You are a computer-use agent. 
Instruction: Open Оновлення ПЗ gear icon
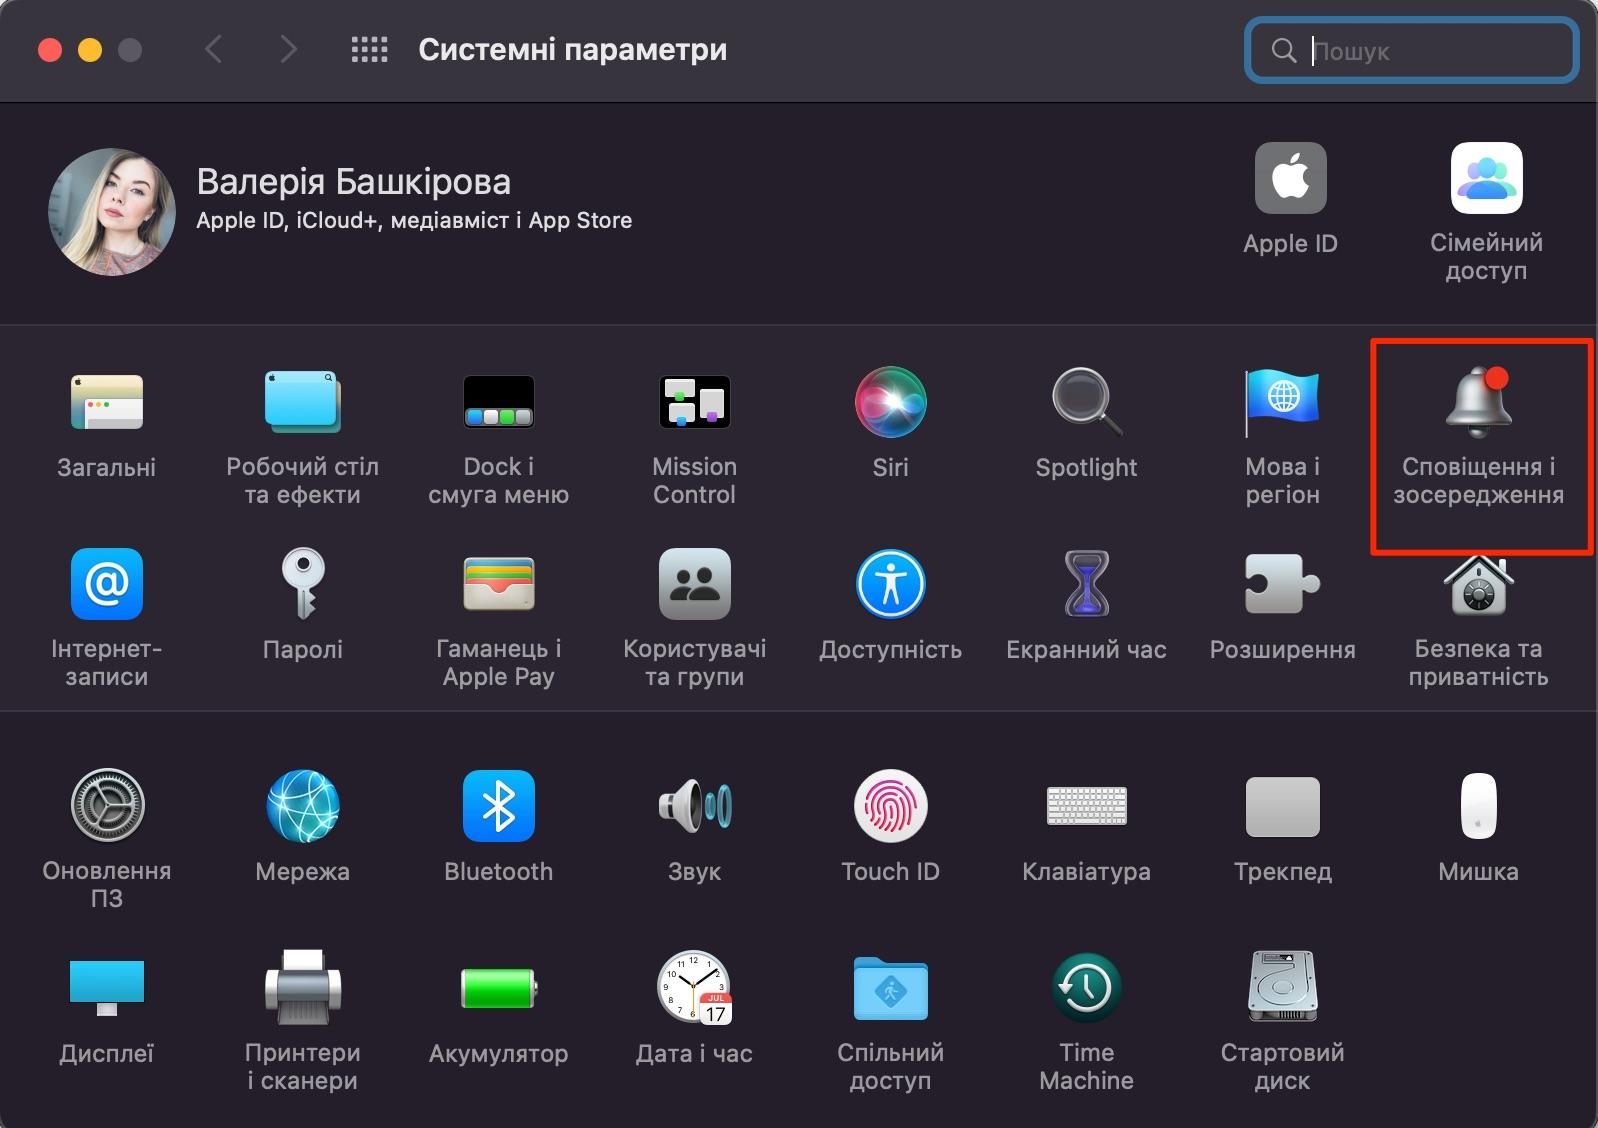pos(107,806)
